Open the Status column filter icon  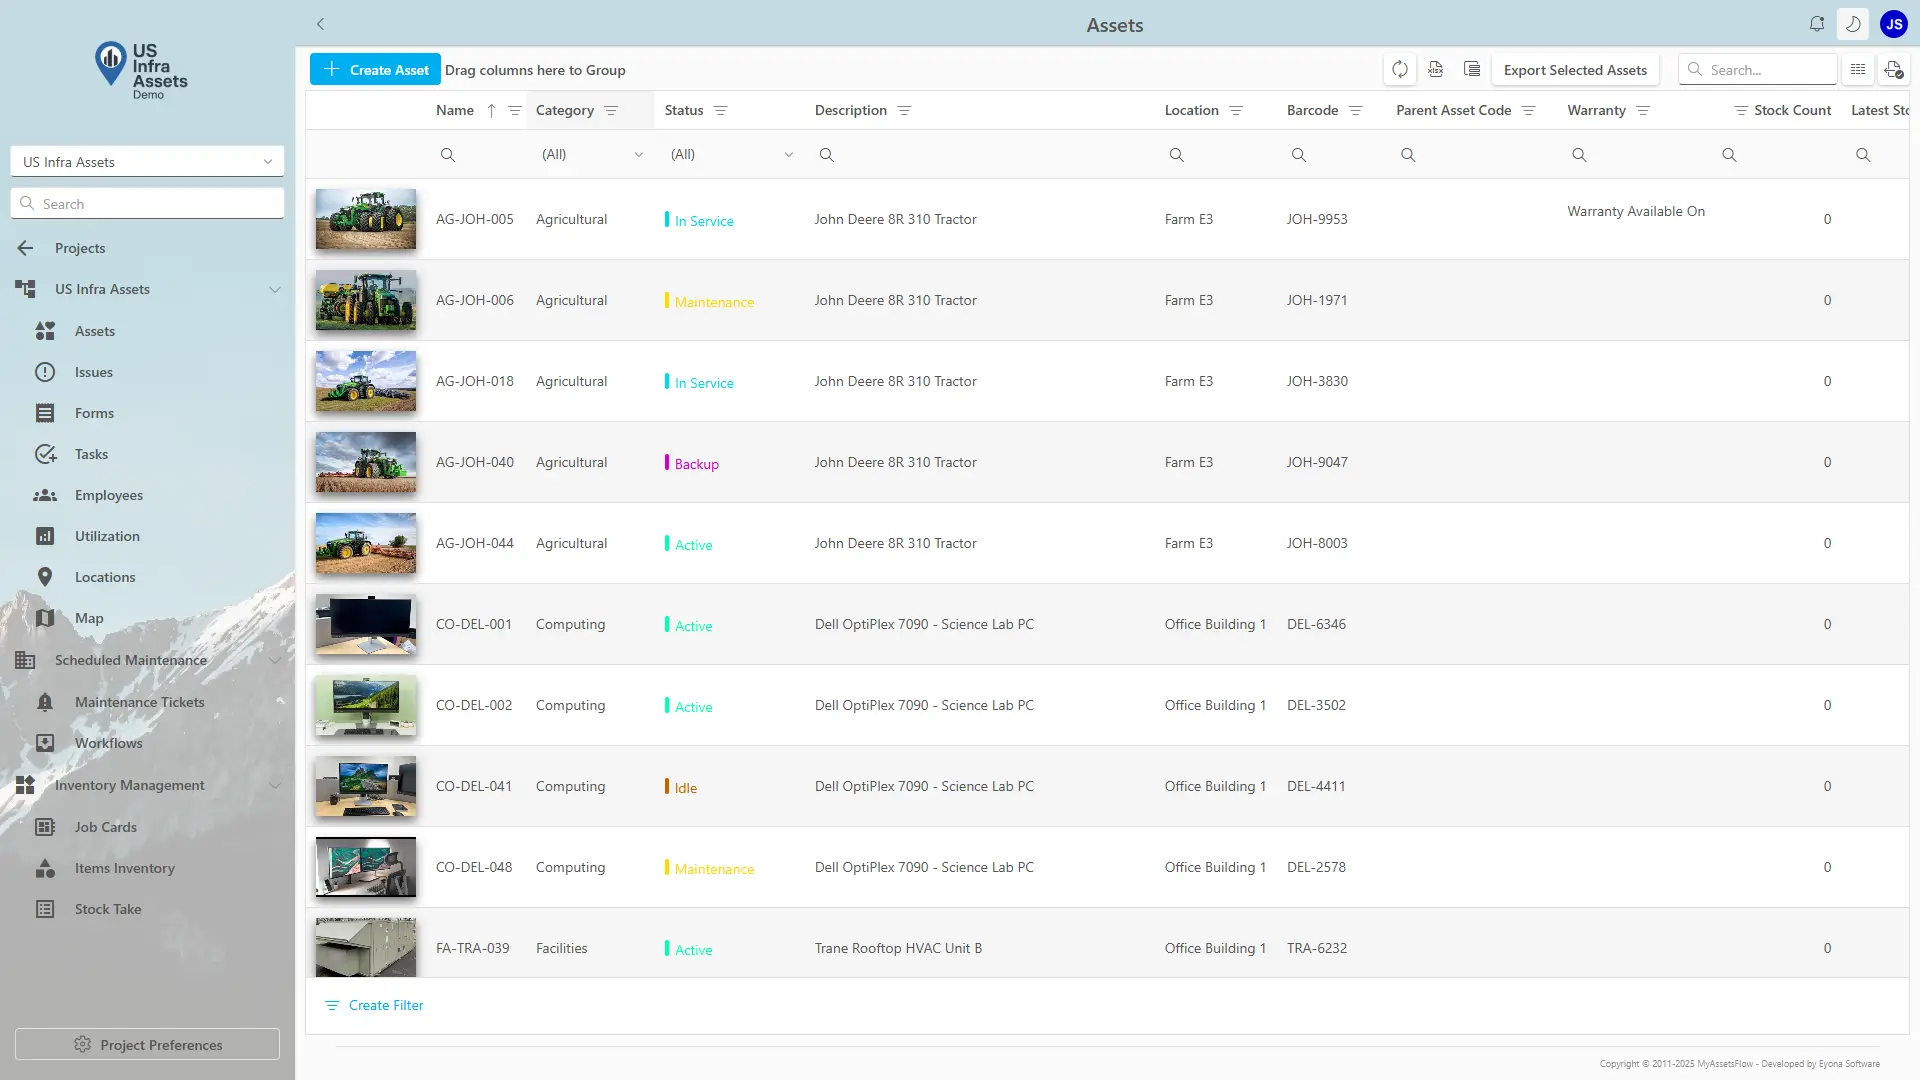pos(721,111)
